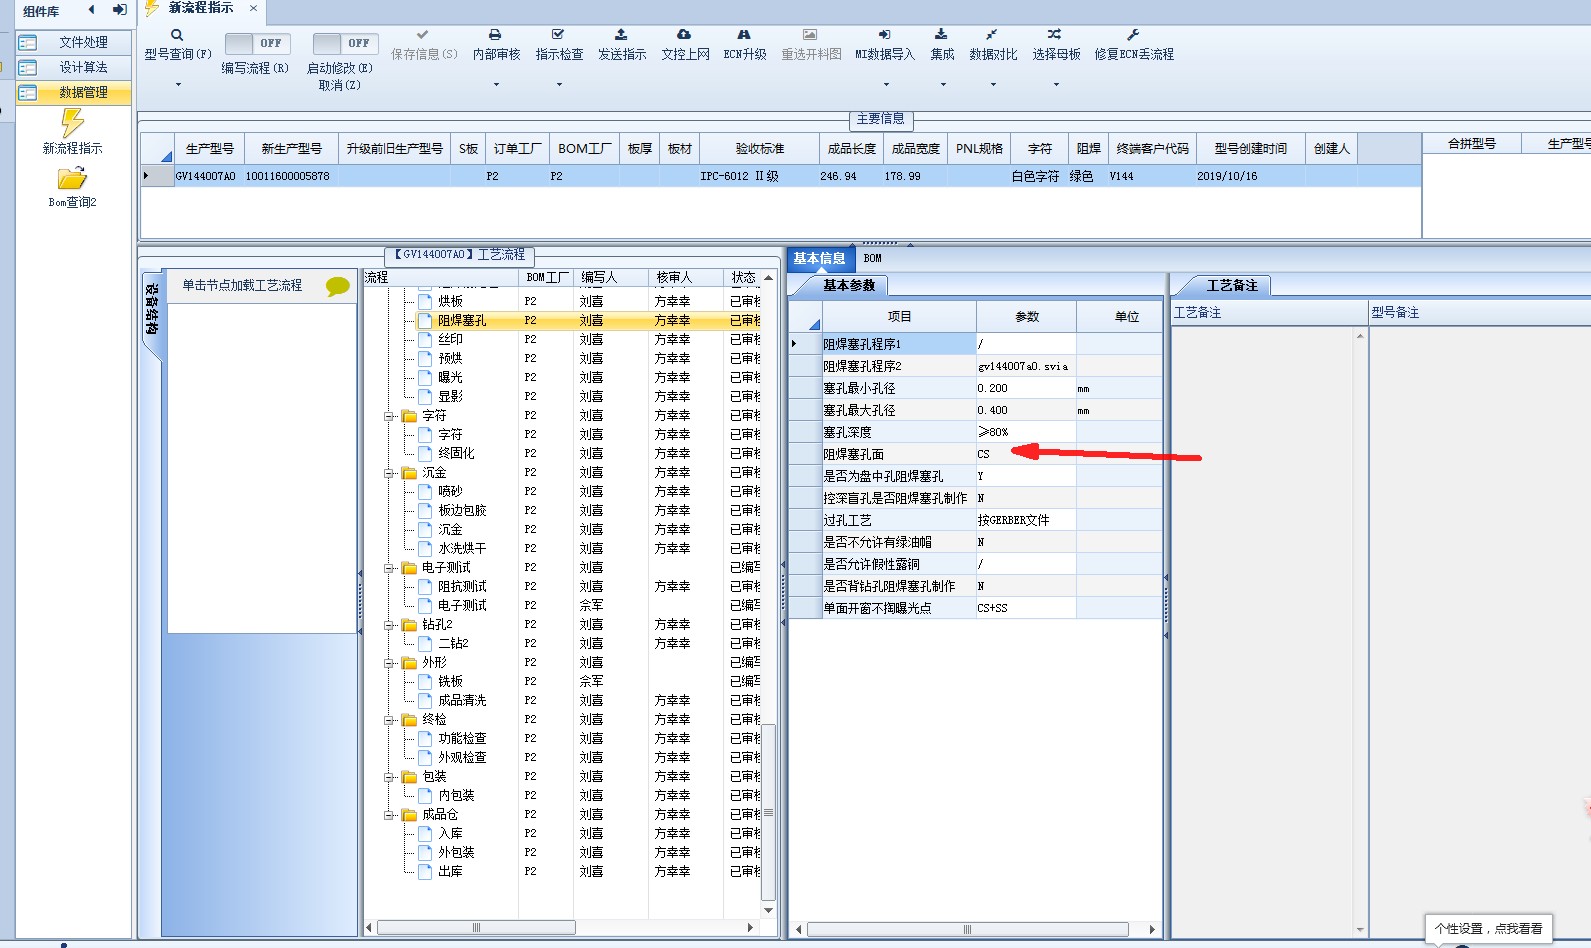Switch to the BOM tab
This screenshot has height=948, width=1591.
click(873, 258)
